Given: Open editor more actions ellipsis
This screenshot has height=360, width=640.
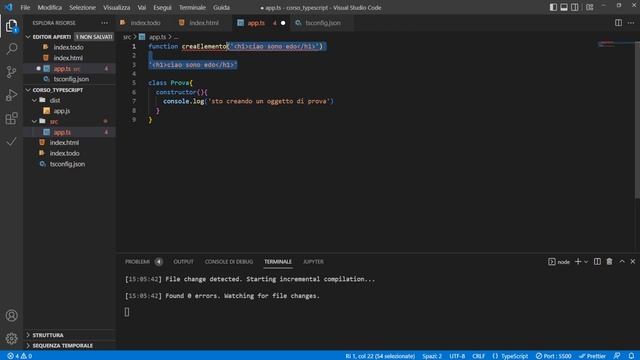Looking at the screenshot, I should pos(631,23).
